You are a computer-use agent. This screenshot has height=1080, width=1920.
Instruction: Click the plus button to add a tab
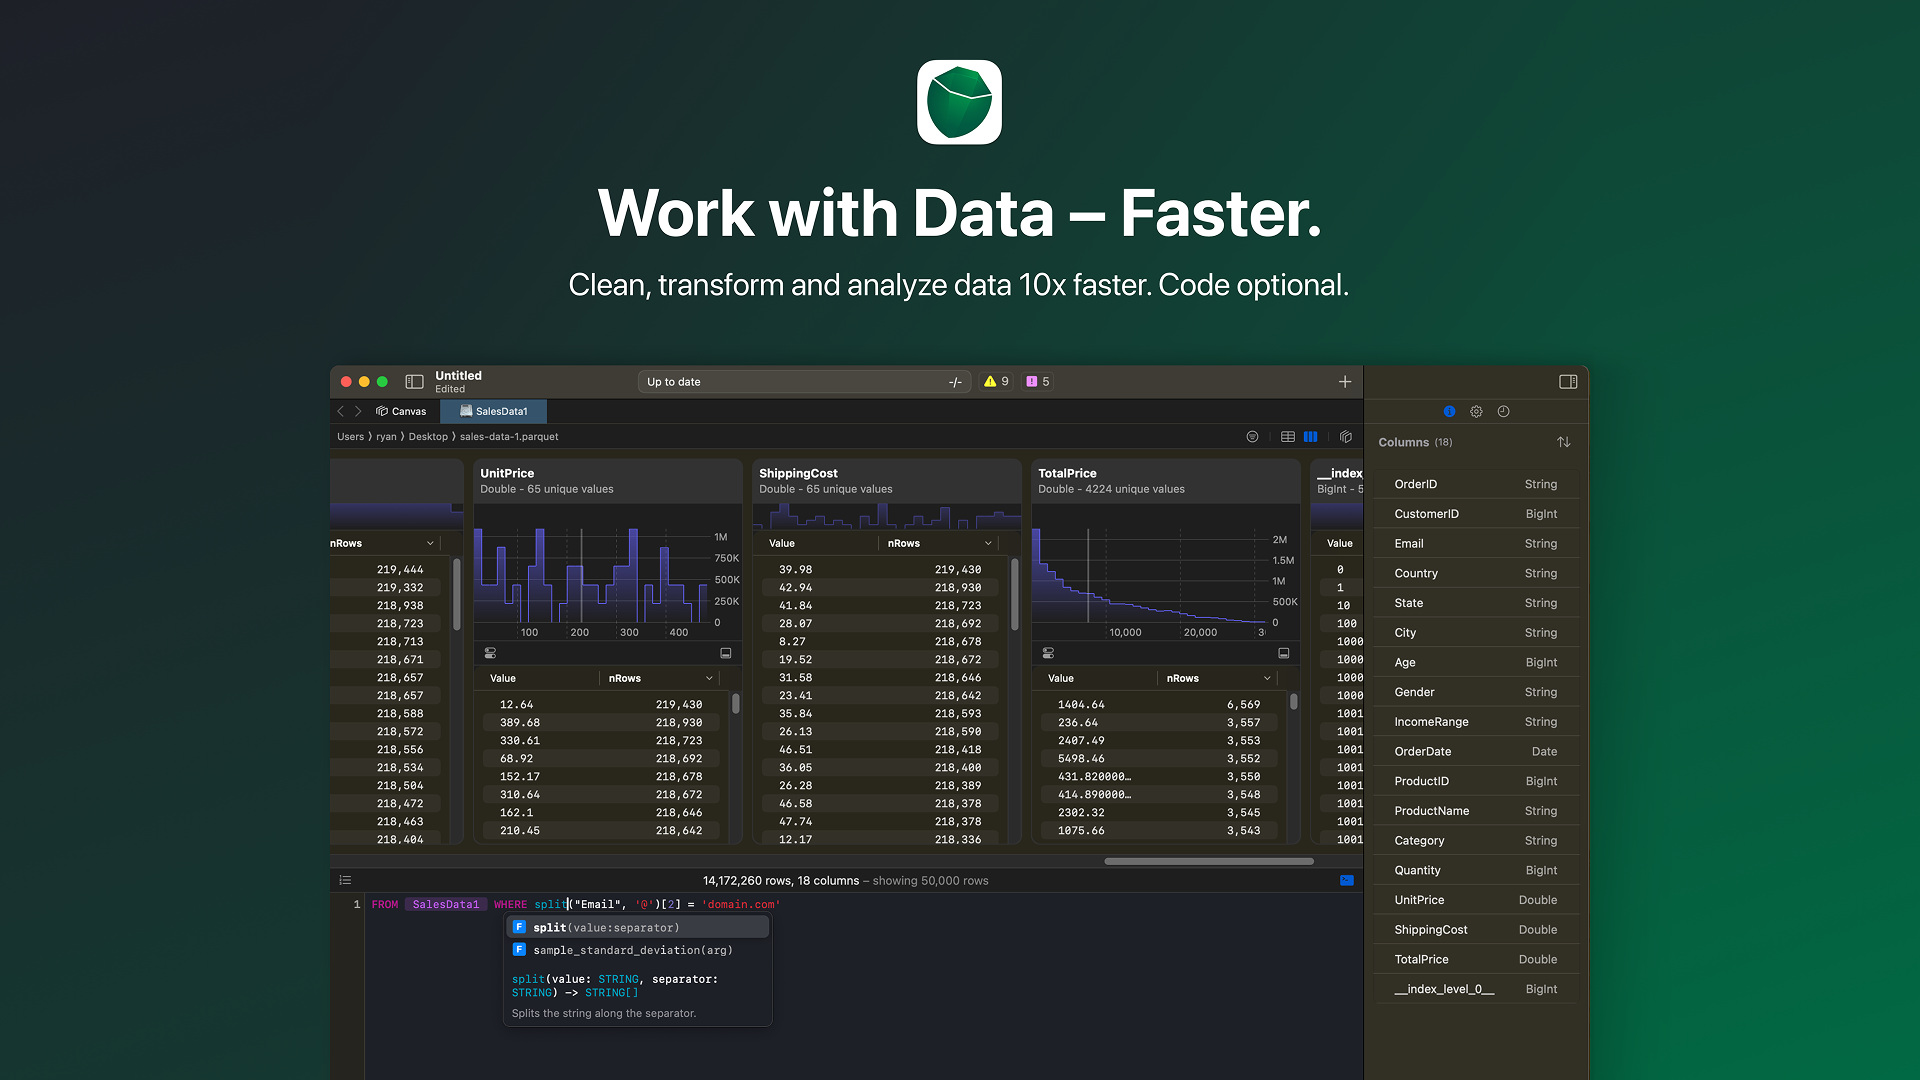1345,382
